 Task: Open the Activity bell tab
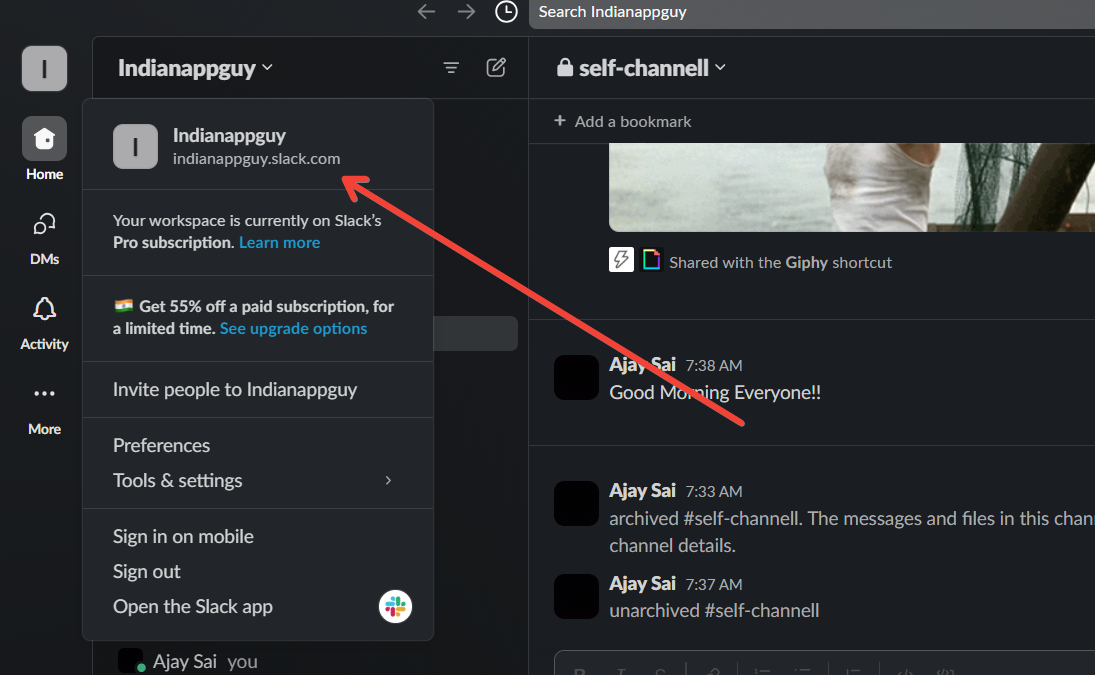(x=44, y=324)
